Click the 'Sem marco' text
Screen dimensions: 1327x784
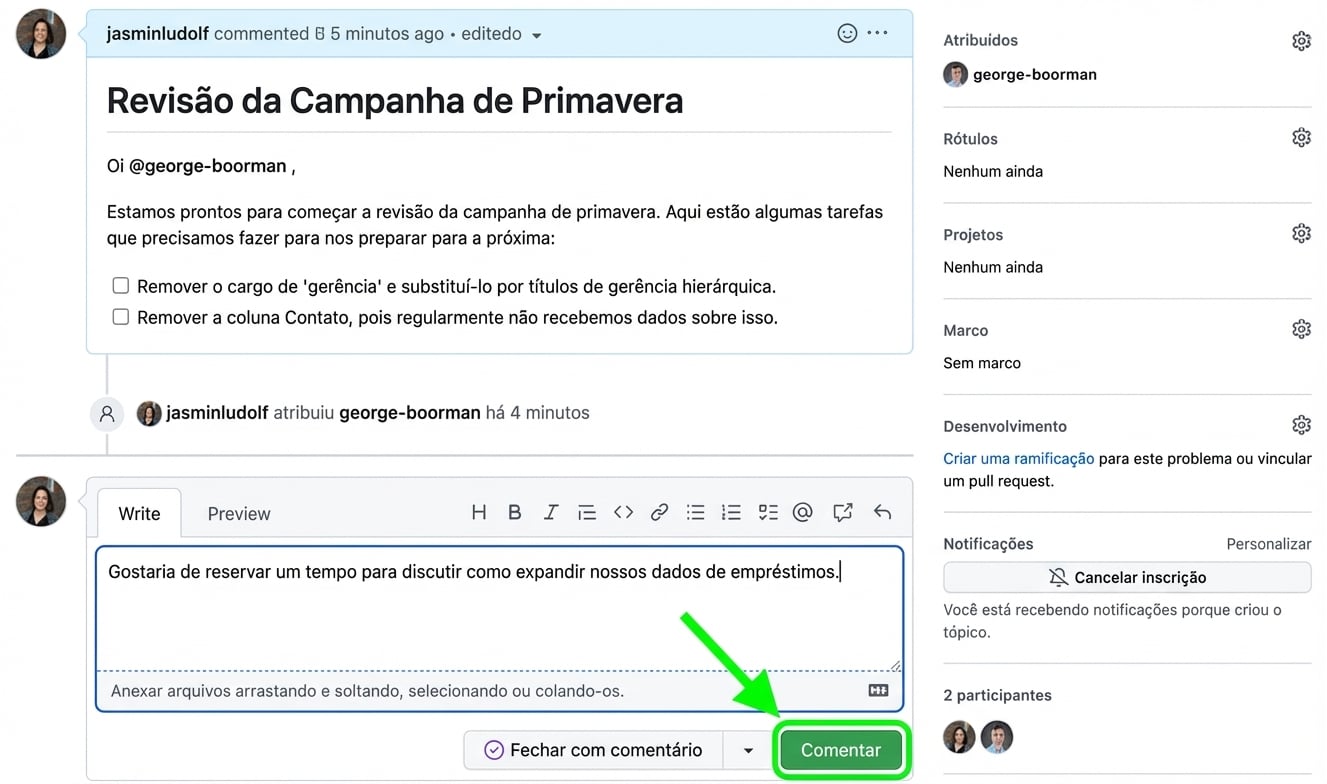(x=982, y=363)
